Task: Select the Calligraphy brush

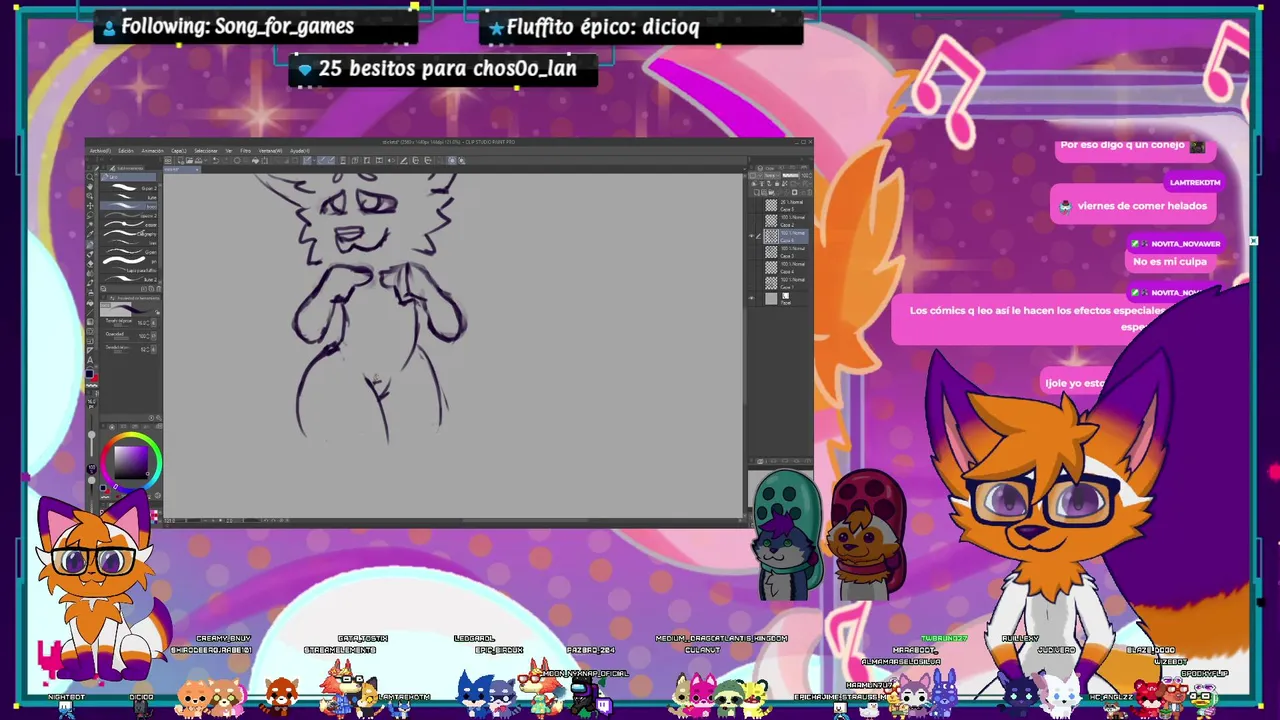Action: click(128, 234)
